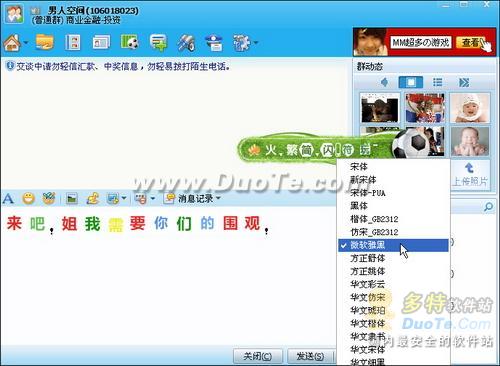Choose 华文彩云 from font list
This screenshot has height=366, width=500.
393,284
